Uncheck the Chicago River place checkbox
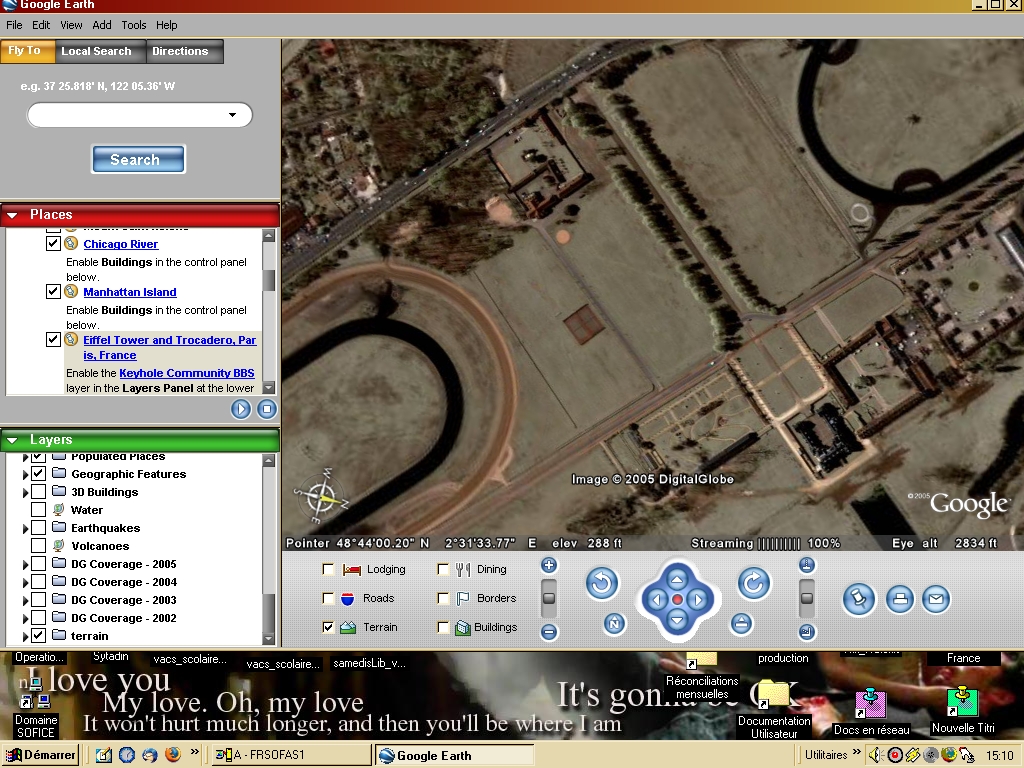The image size is (1024, 768). pyautogui.click(x=54, y=244)
